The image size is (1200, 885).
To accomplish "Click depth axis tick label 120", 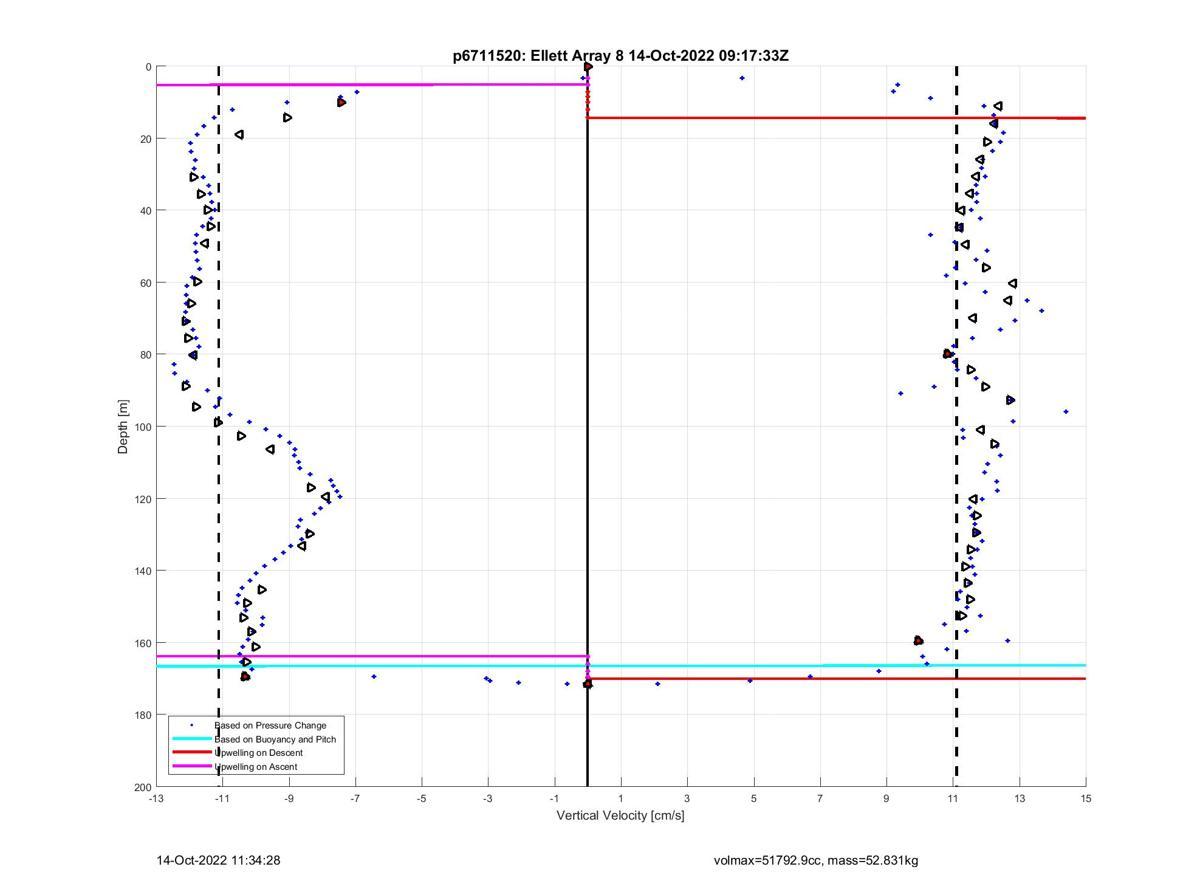I will click(x=142, y=499).
